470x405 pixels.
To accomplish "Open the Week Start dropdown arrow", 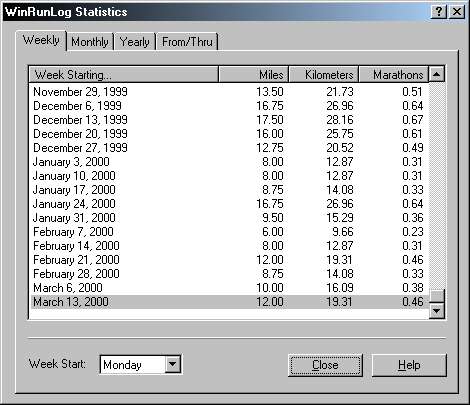I will pyautogui.click(x=173, y=364).
